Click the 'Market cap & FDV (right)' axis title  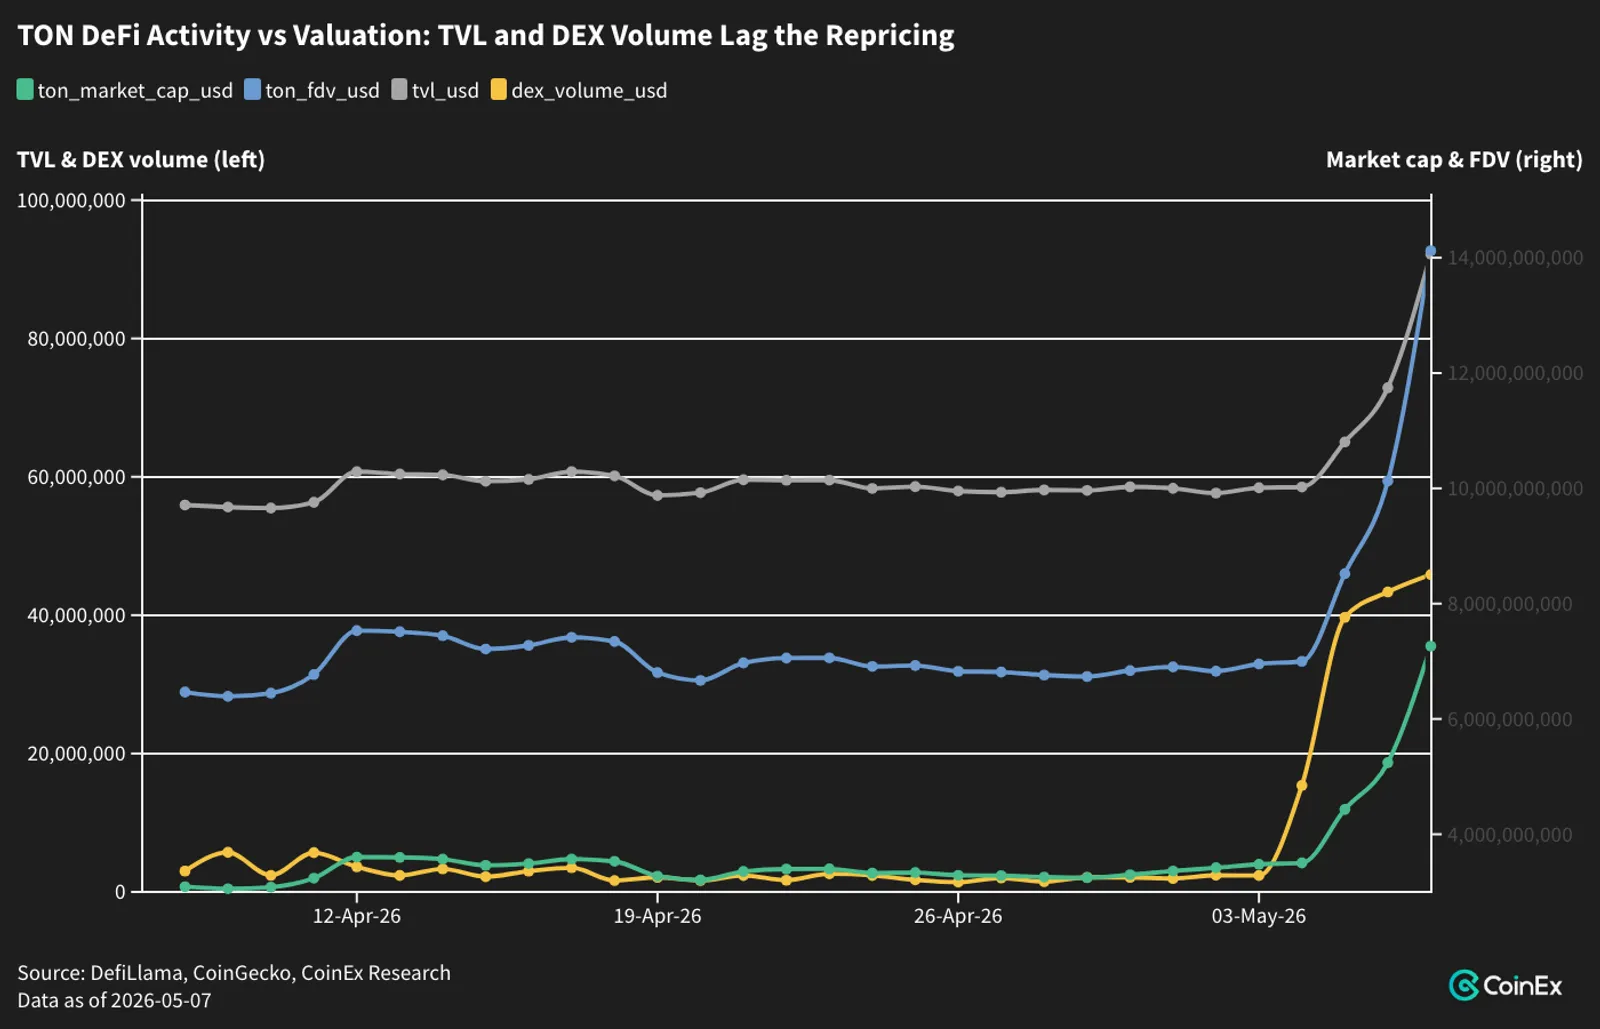pyautogui.click(x=1454, y=160)
